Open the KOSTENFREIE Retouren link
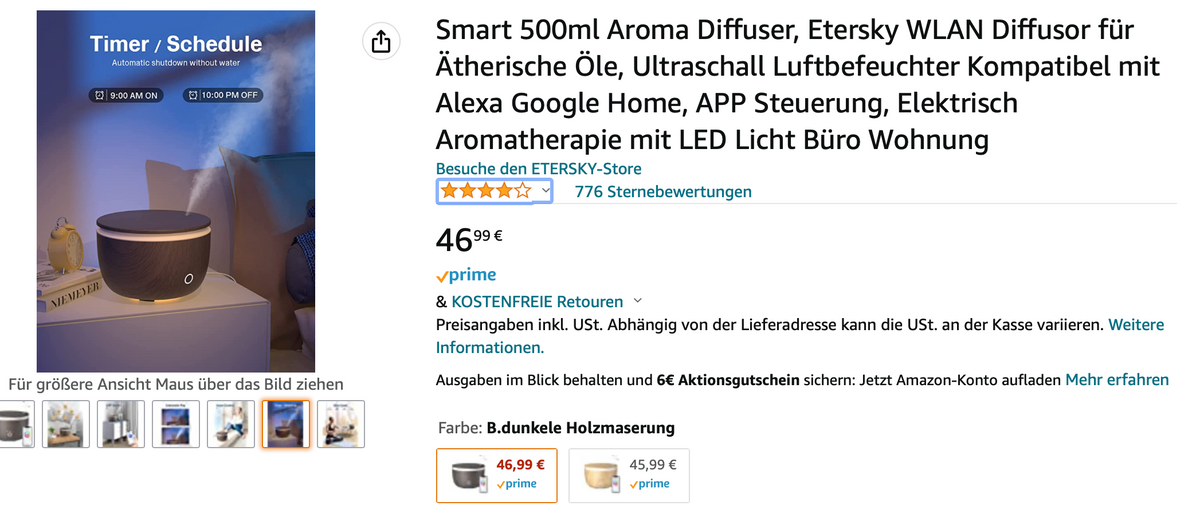Viewport: 1200px width, 517px height. pos(537,301)
